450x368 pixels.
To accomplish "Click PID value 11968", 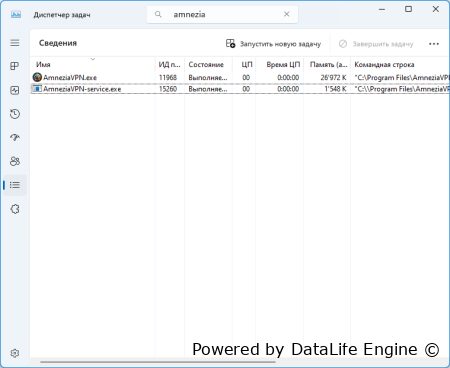I will pyautogui.click(x=168, y=77).
